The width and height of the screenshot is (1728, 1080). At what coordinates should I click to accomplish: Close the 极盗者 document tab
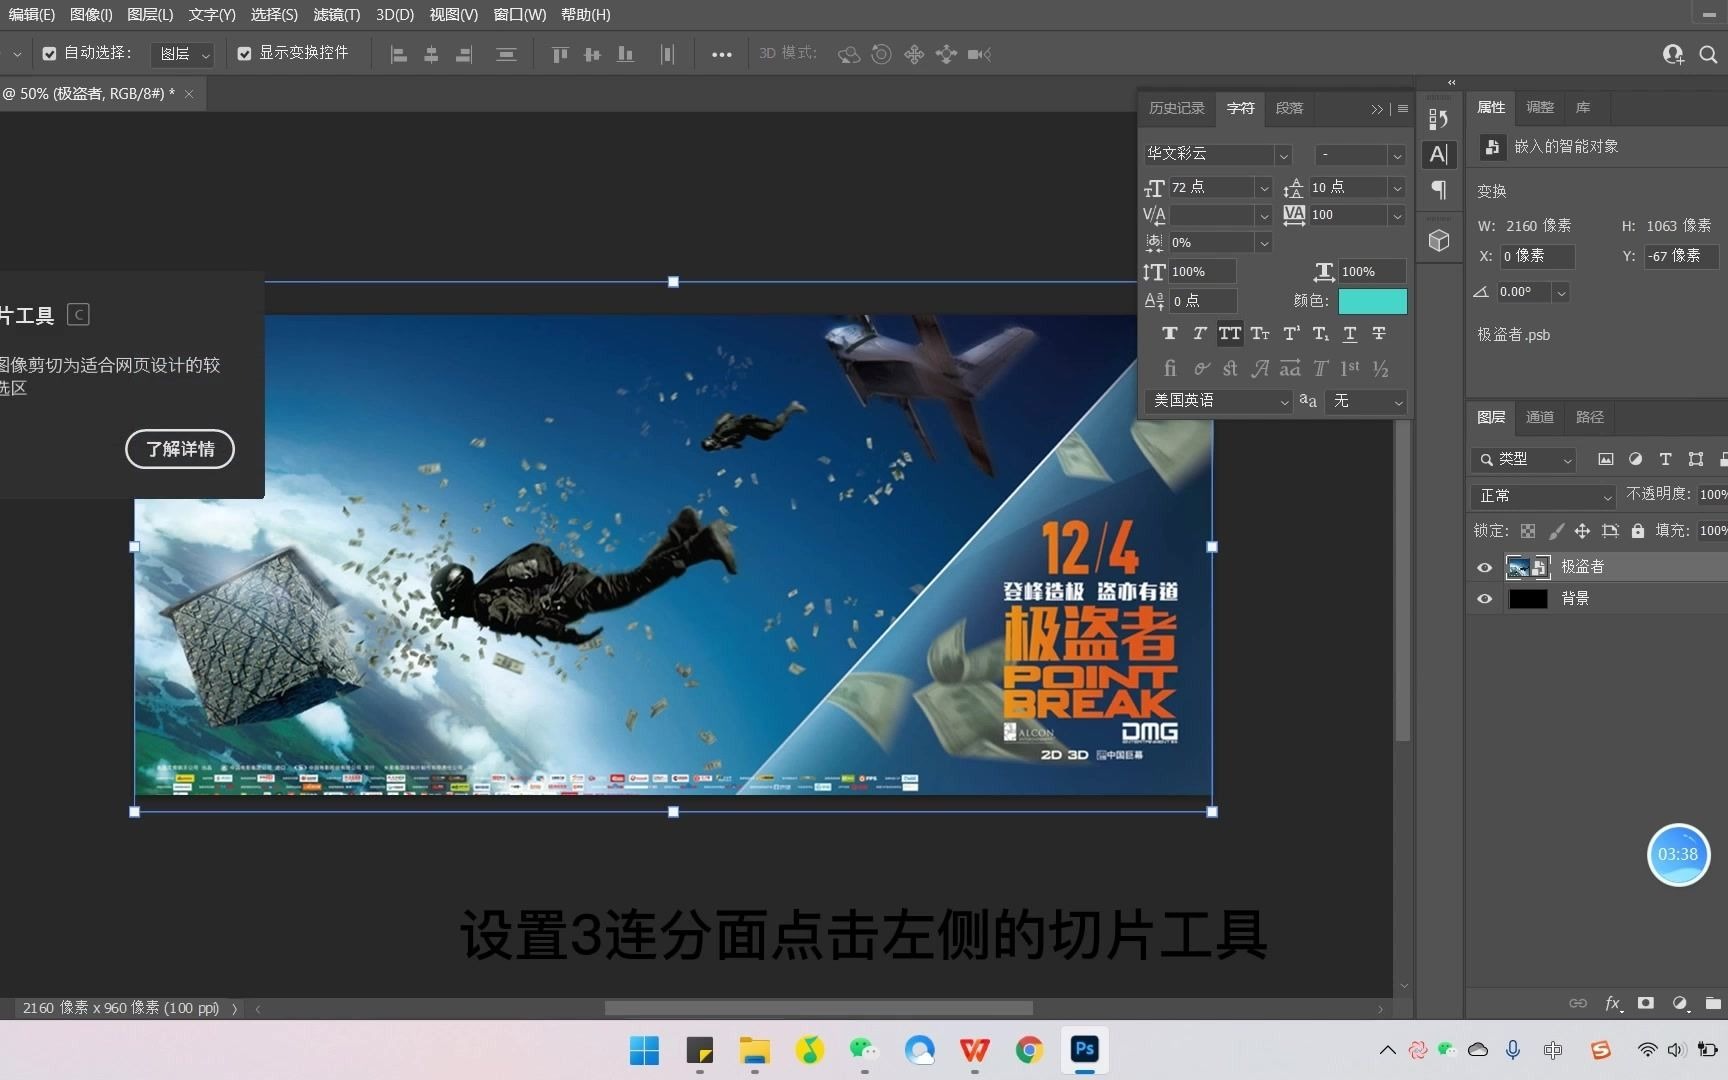tap(189, 94)
